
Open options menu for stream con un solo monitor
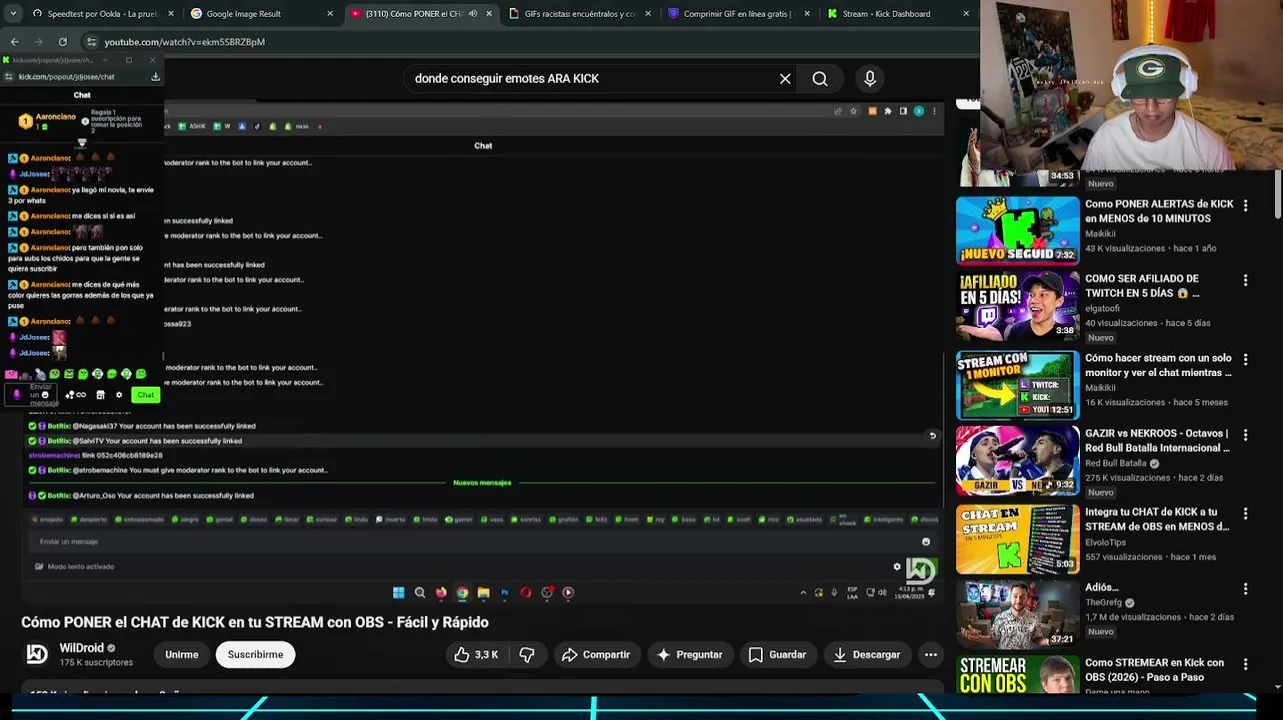point(1245,359)
